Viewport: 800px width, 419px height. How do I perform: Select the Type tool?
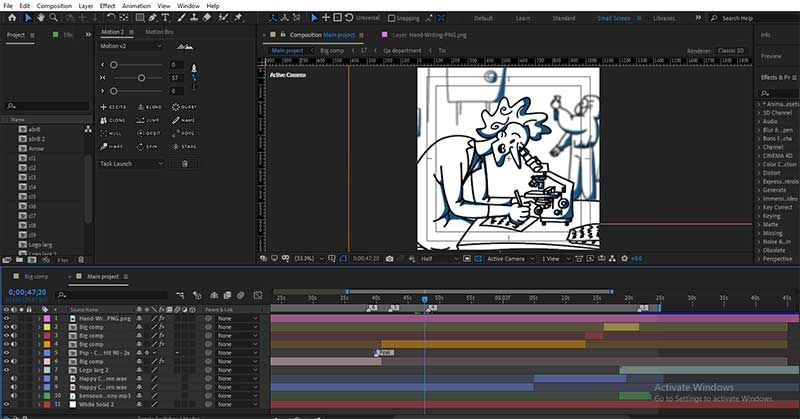(x=165, y=17)
